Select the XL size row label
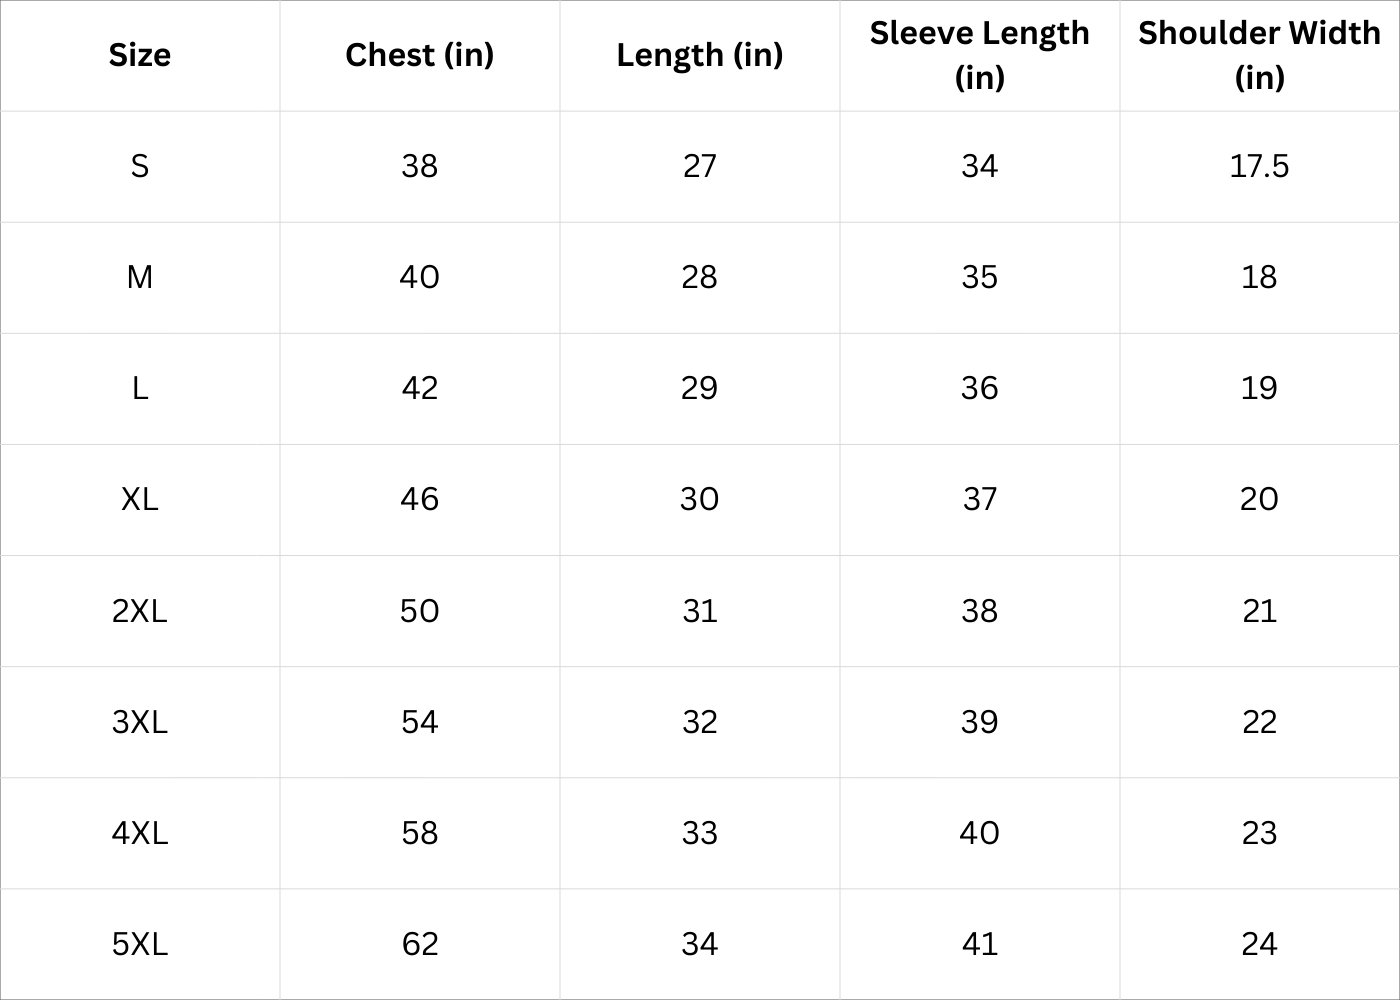Image resolution: width=1400 pixels, height=1000 pixels. tap(140, 499)
